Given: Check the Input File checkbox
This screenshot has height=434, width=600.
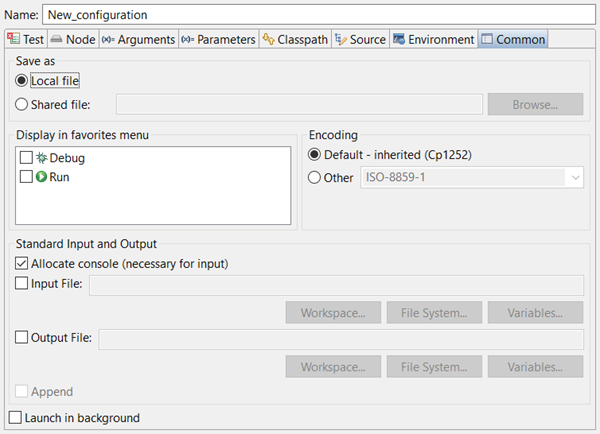Looking at the screenshot, I should pyautogui.click(x=23, y=285).
